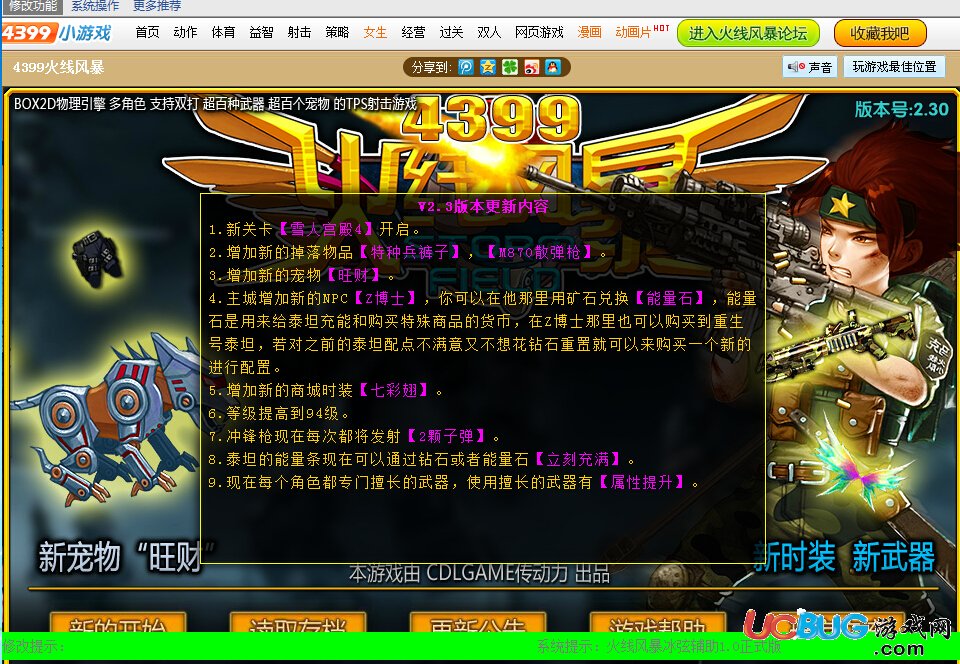The width and height of the screenshot is (960, 664).
Task: Open the 修改功能 menu
Action: coord(33,6)
